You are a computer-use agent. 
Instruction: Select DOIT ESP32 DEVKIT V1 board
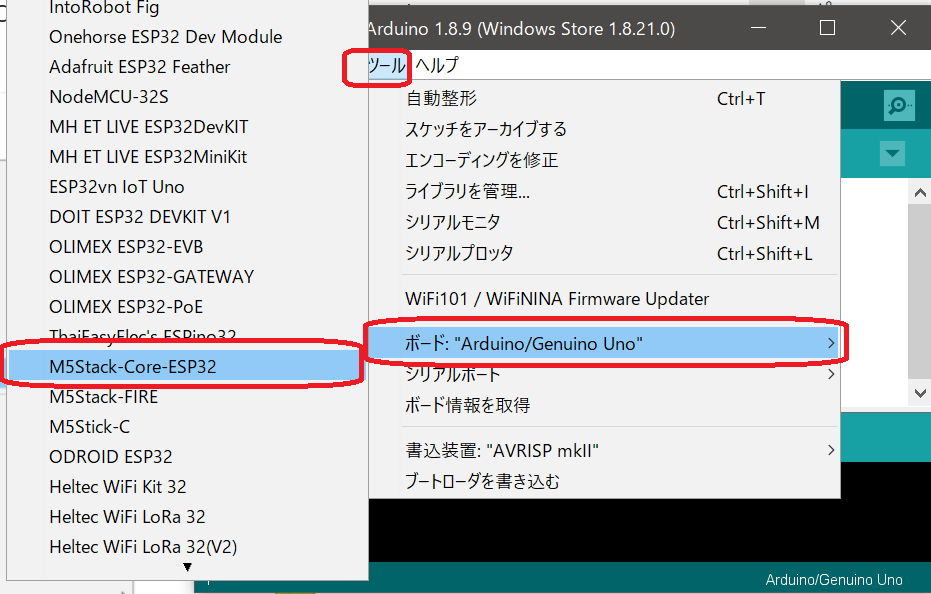[x=187, y=217]
